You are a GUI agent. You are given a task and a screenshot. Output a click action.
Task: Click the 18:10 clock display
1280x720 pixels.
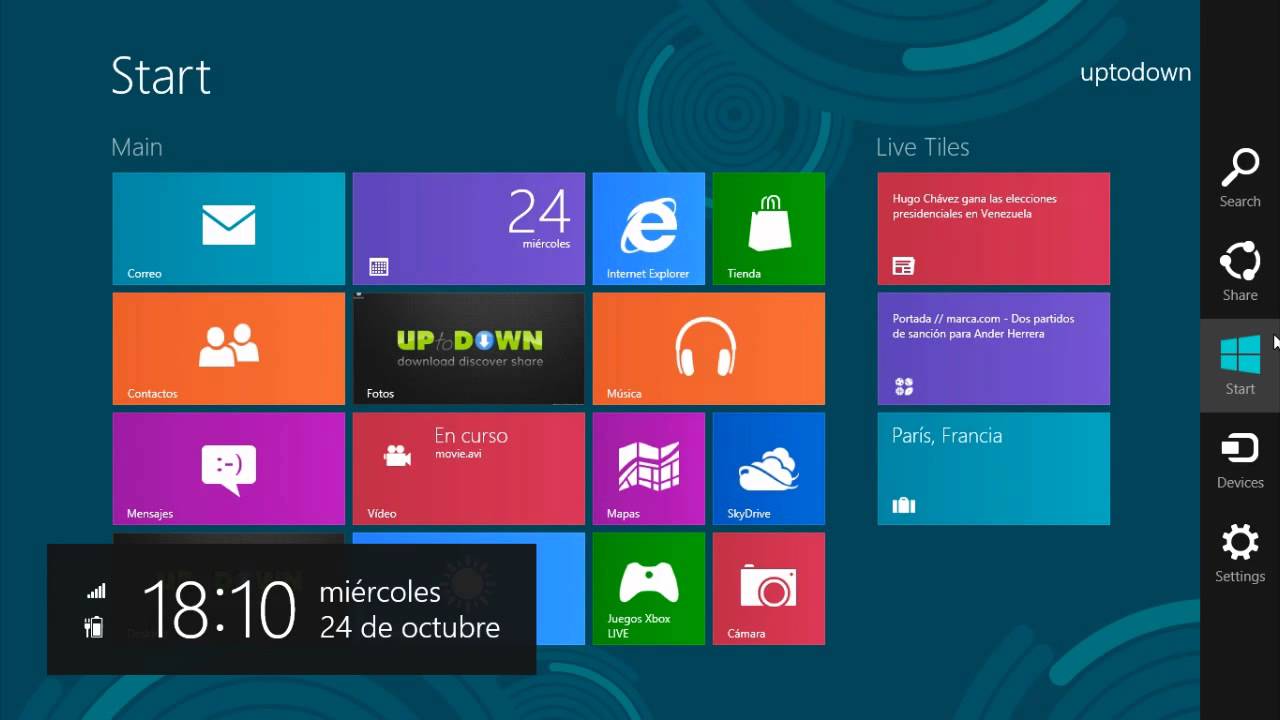click(x=219, y=610)
